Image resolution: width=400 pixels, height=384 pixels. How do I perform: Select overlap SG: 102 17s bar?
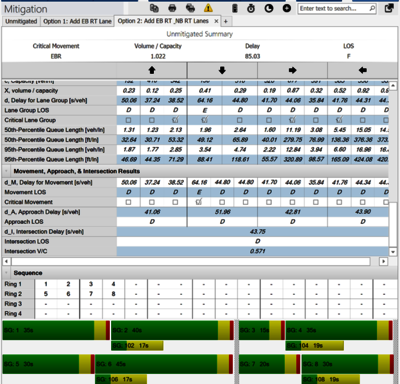137,346
